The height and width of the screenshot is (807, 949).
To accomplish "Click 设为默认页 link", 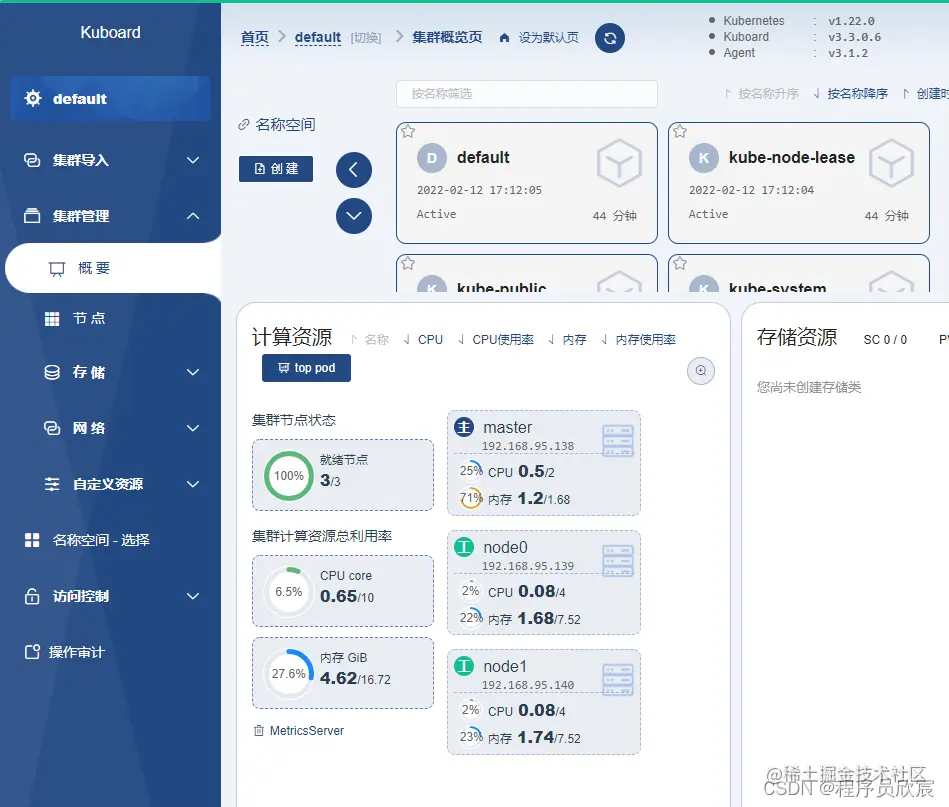I will [548, 38].
